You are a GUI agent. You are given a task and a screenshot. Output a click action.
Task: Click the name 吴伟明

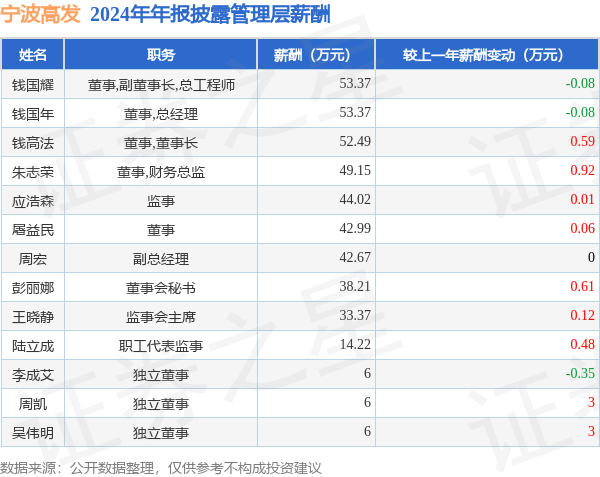coord(33,433)
